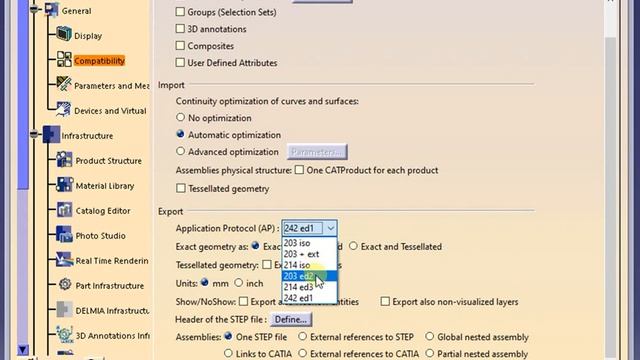Choose 242 ed1 from dropdown list
640x360 pixels.
point(309,298)
